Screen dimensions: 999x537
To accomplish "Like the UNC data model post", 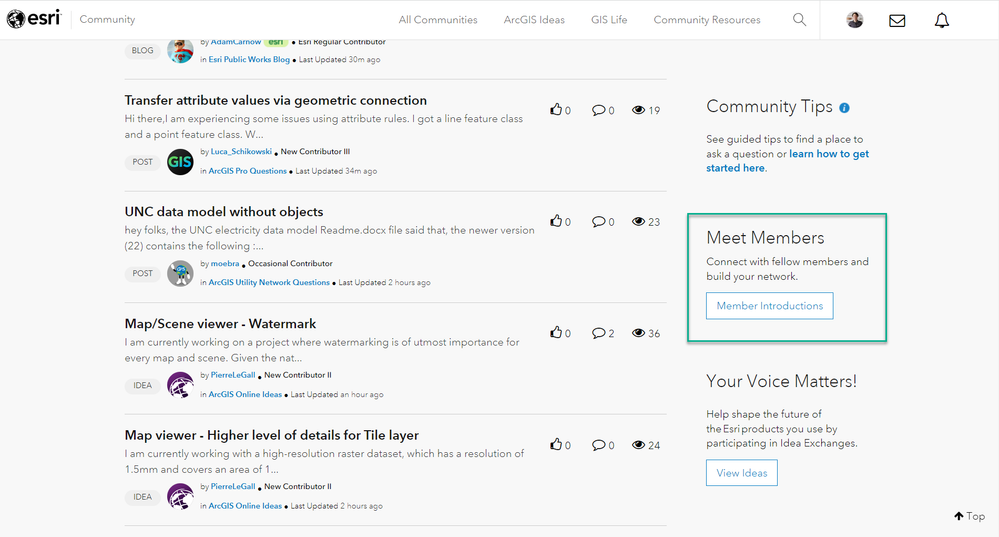I will tap(556, 221).
